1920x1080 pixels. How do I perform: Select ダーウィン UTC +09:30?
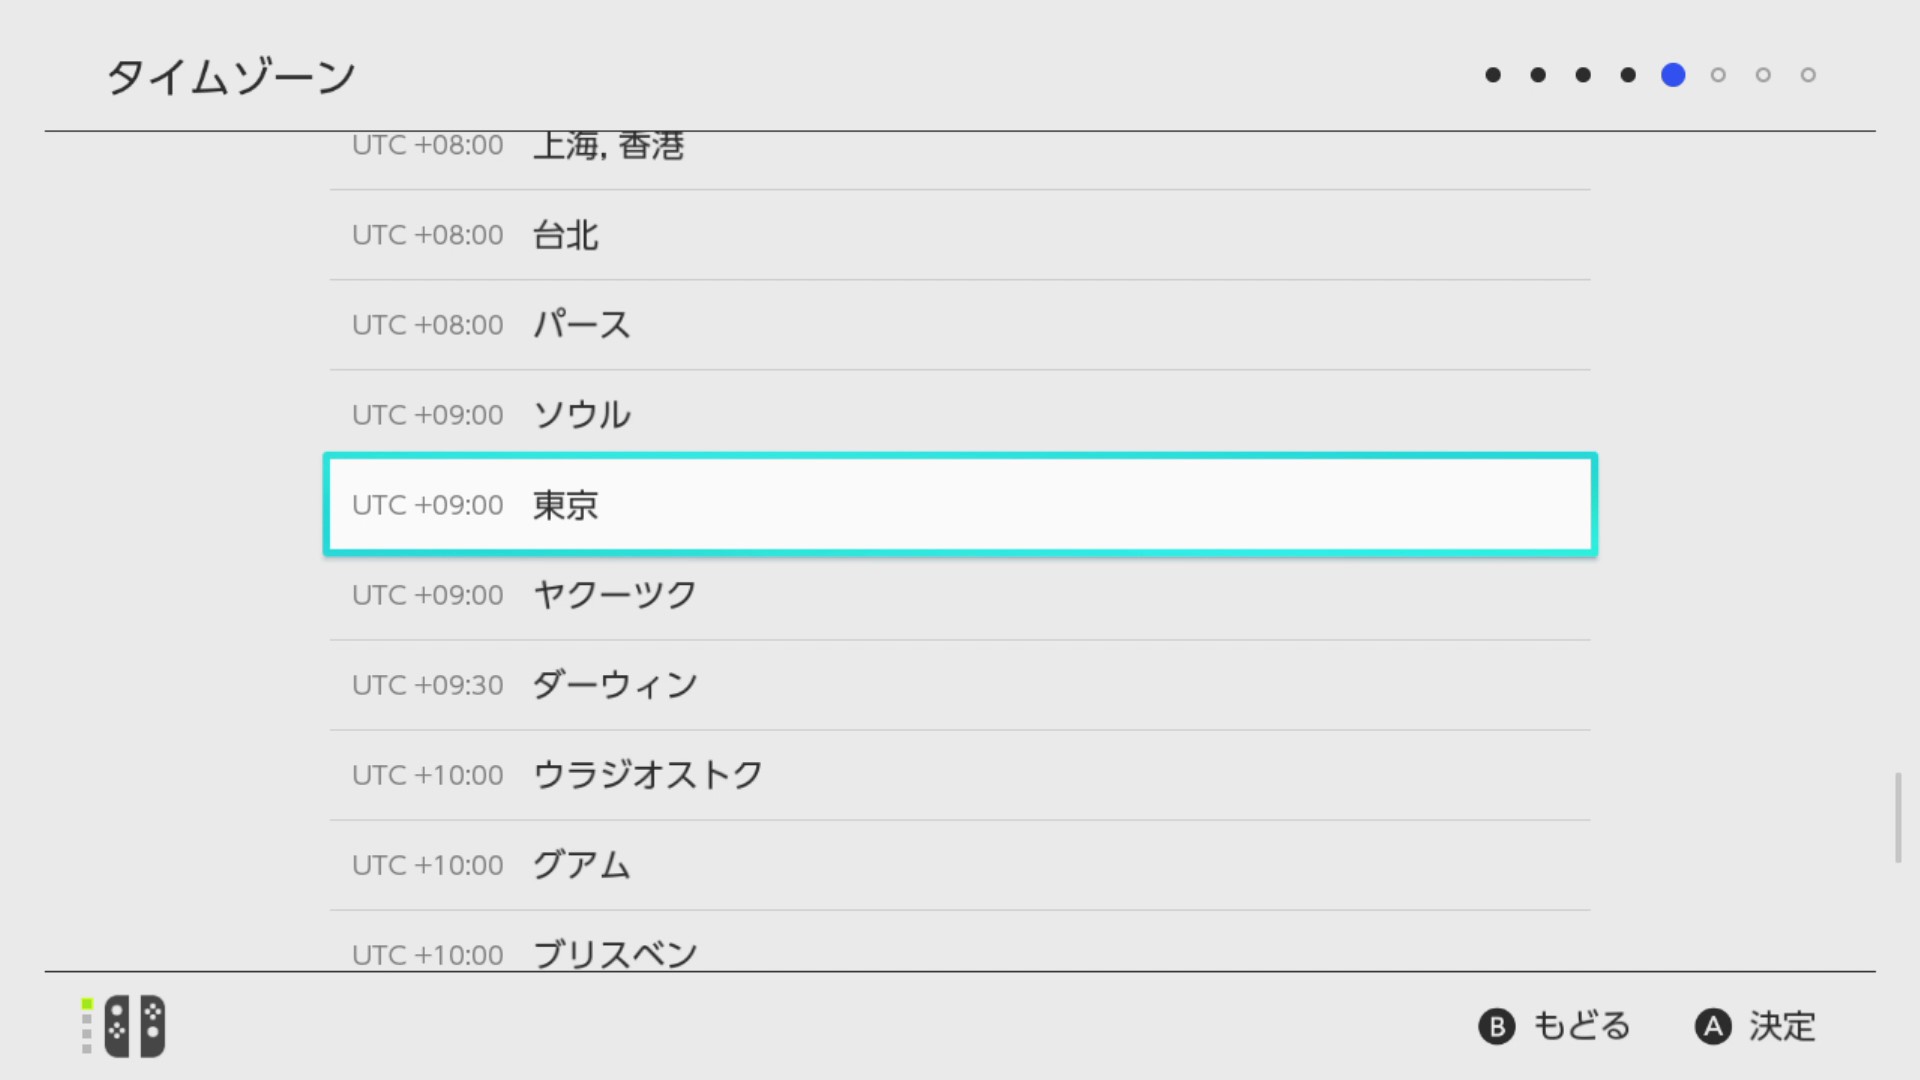[960, 685]
